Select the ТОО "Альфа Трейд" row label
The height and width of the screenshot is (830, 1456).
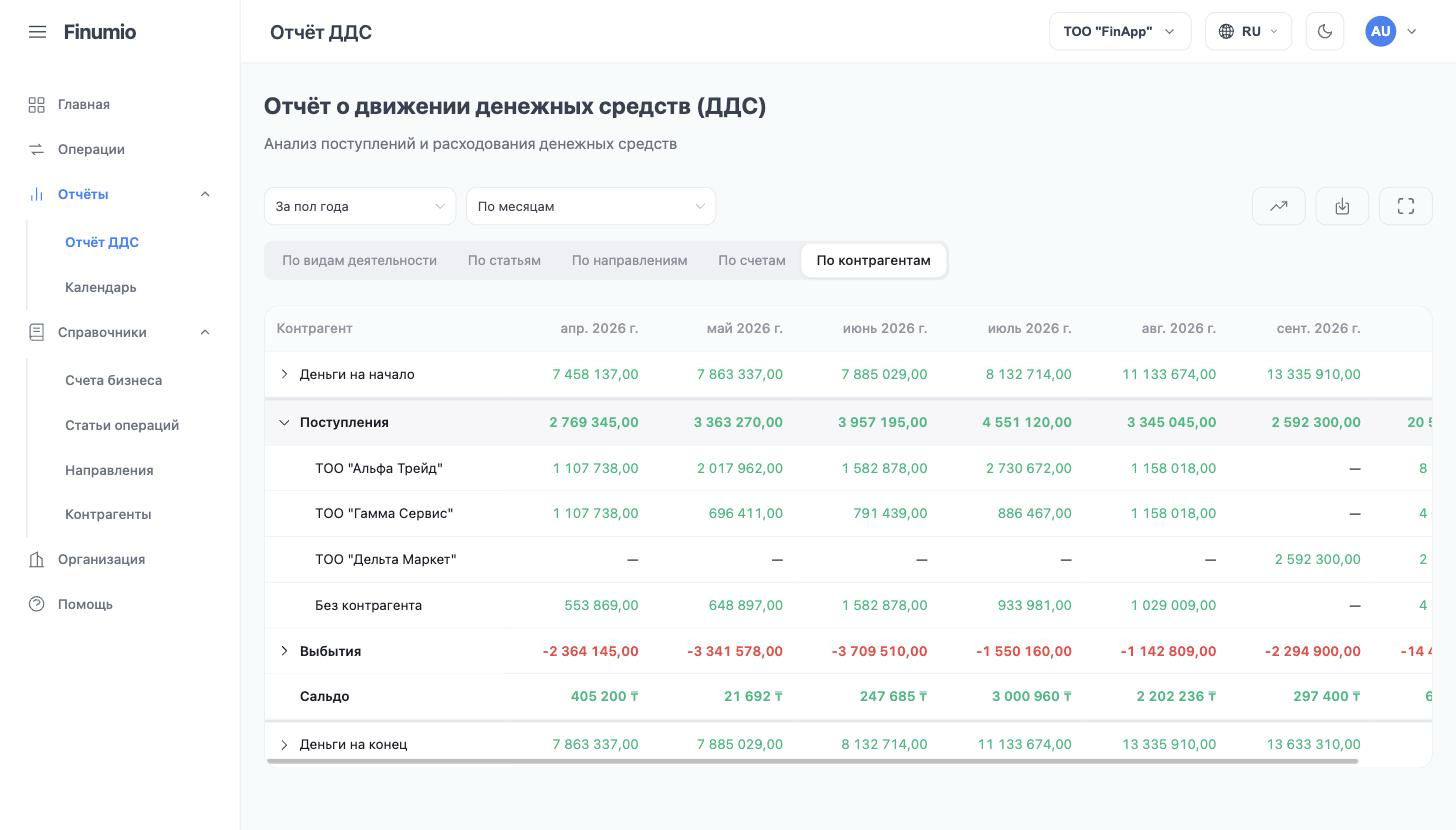(x=379, y=468)
